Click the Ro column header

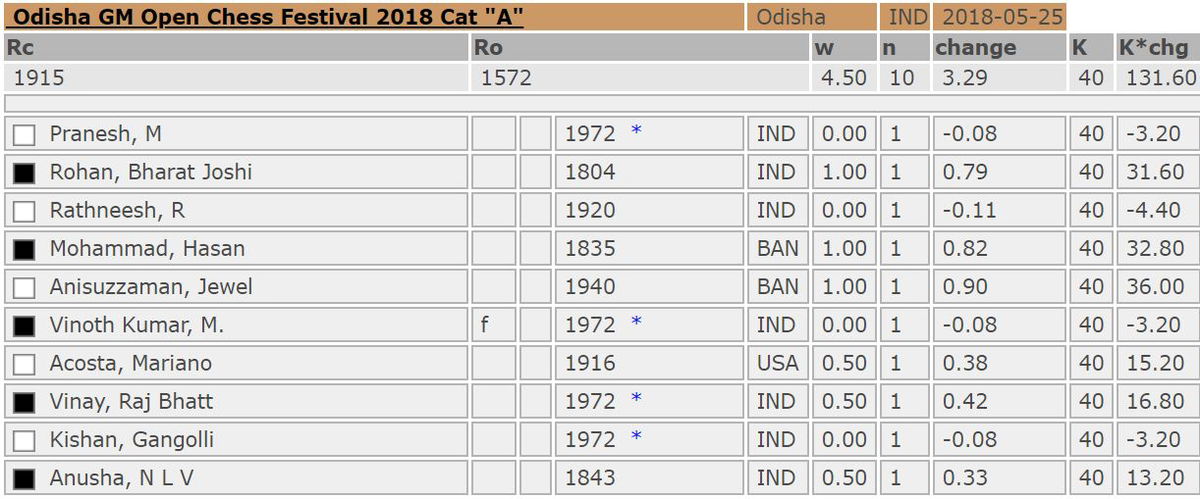(488, 47)
